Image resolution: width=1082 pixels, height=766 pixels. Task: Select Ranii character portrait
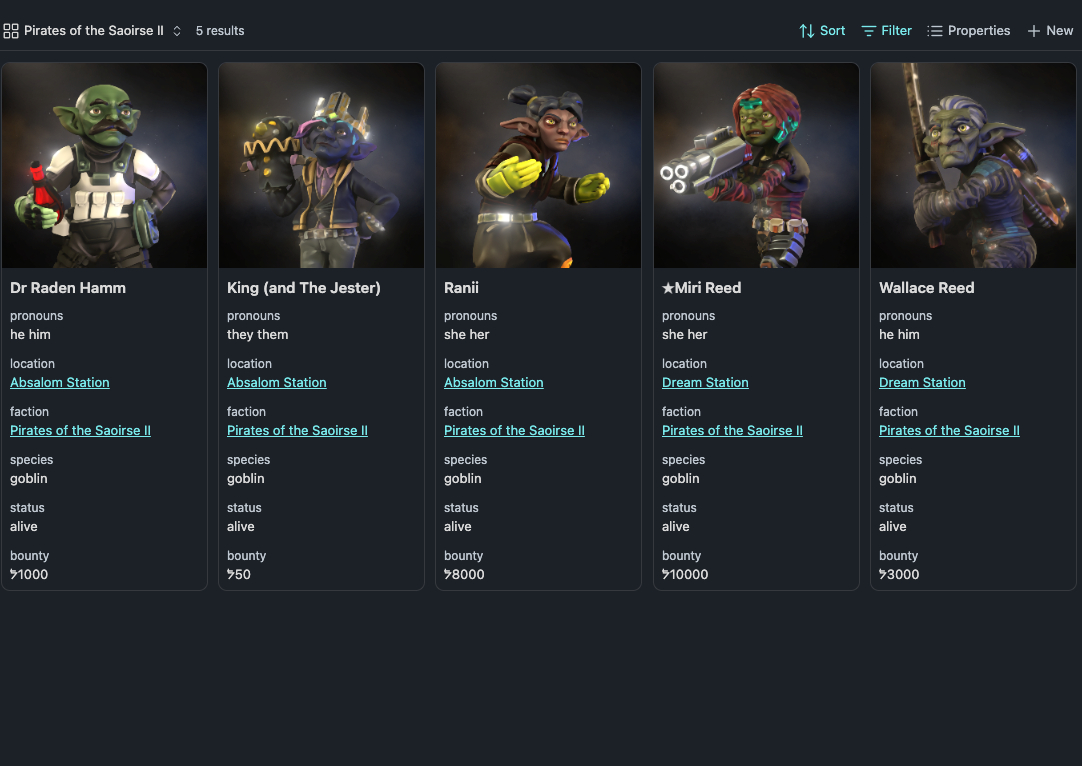[x=538, y=166]
